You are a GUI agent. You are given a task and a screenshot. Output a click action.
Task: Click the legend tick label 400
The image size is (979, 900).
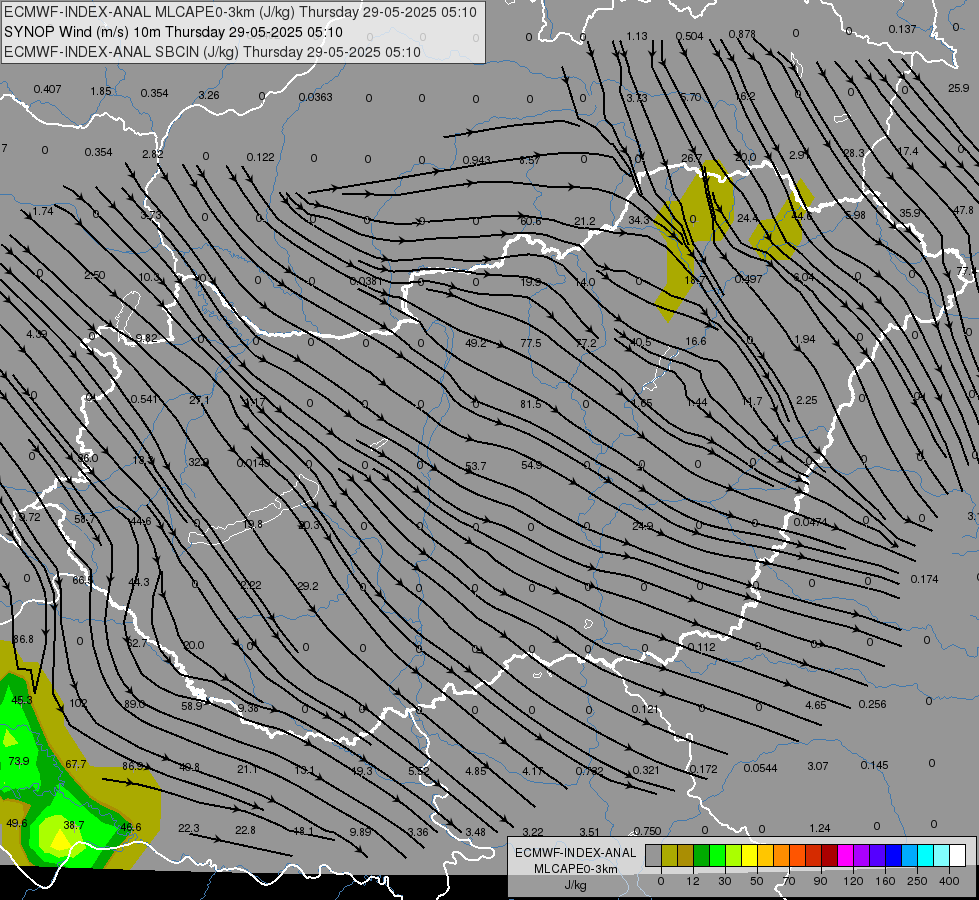[x=949, y=881]
